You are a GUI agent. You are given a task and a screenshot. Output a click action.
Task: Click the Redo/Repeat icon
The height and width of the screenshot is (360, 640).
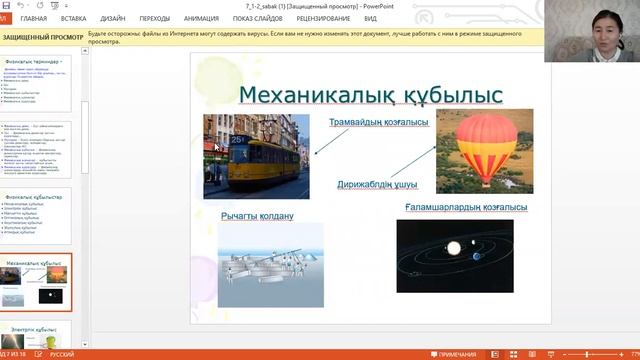(x=40, y=5)
